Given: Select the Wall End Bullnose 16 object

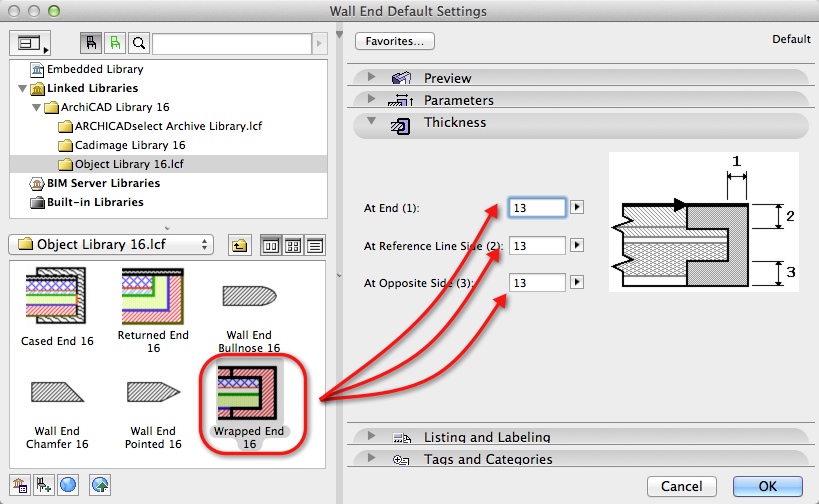Looking at the screenshot, I should pos(249,318).
